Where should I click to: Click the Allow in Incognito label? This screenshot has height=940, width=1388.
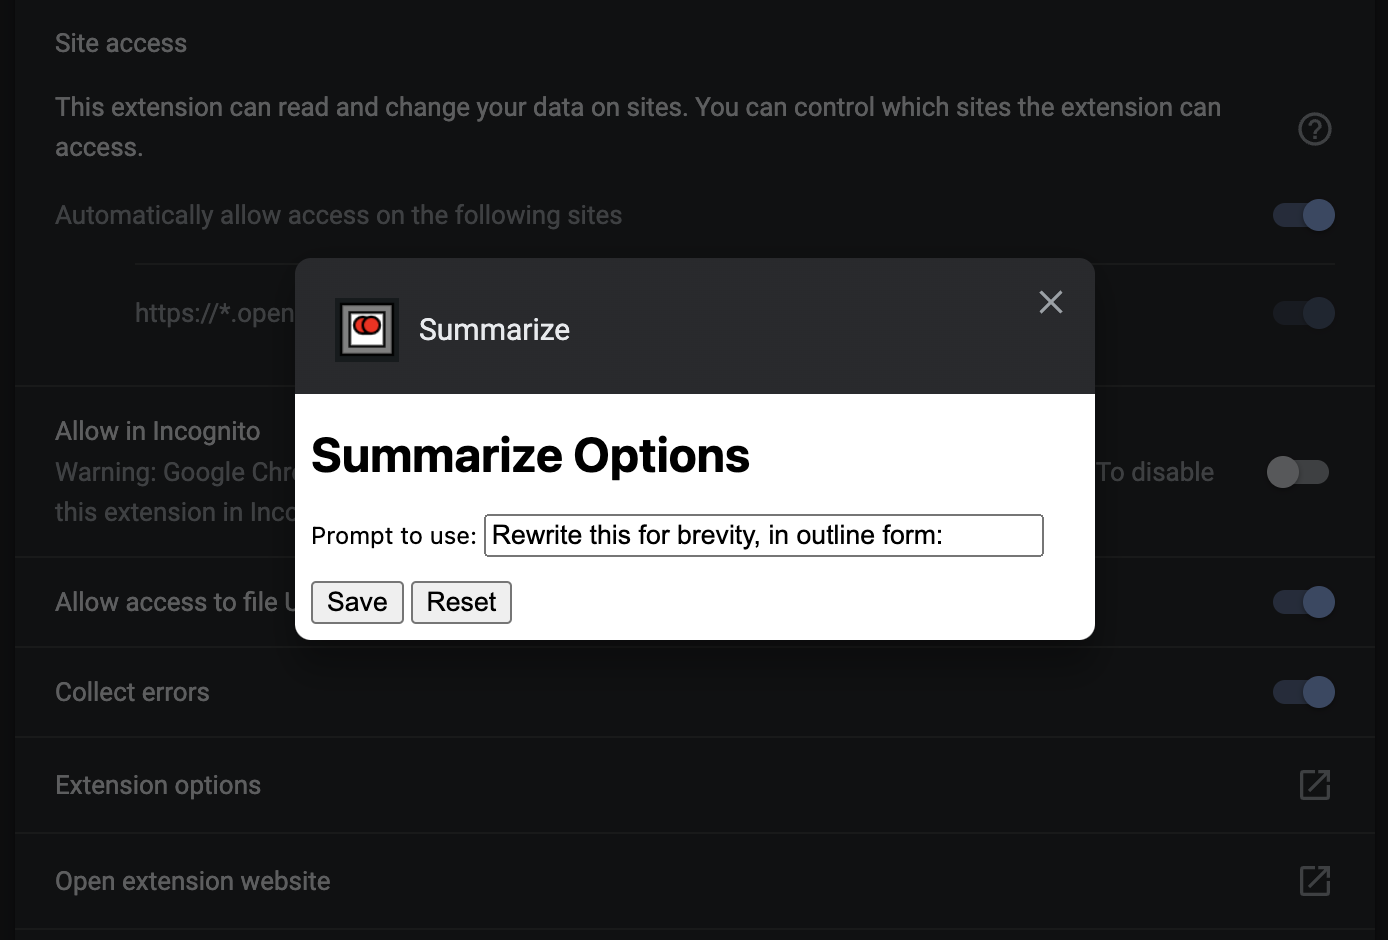157,431
